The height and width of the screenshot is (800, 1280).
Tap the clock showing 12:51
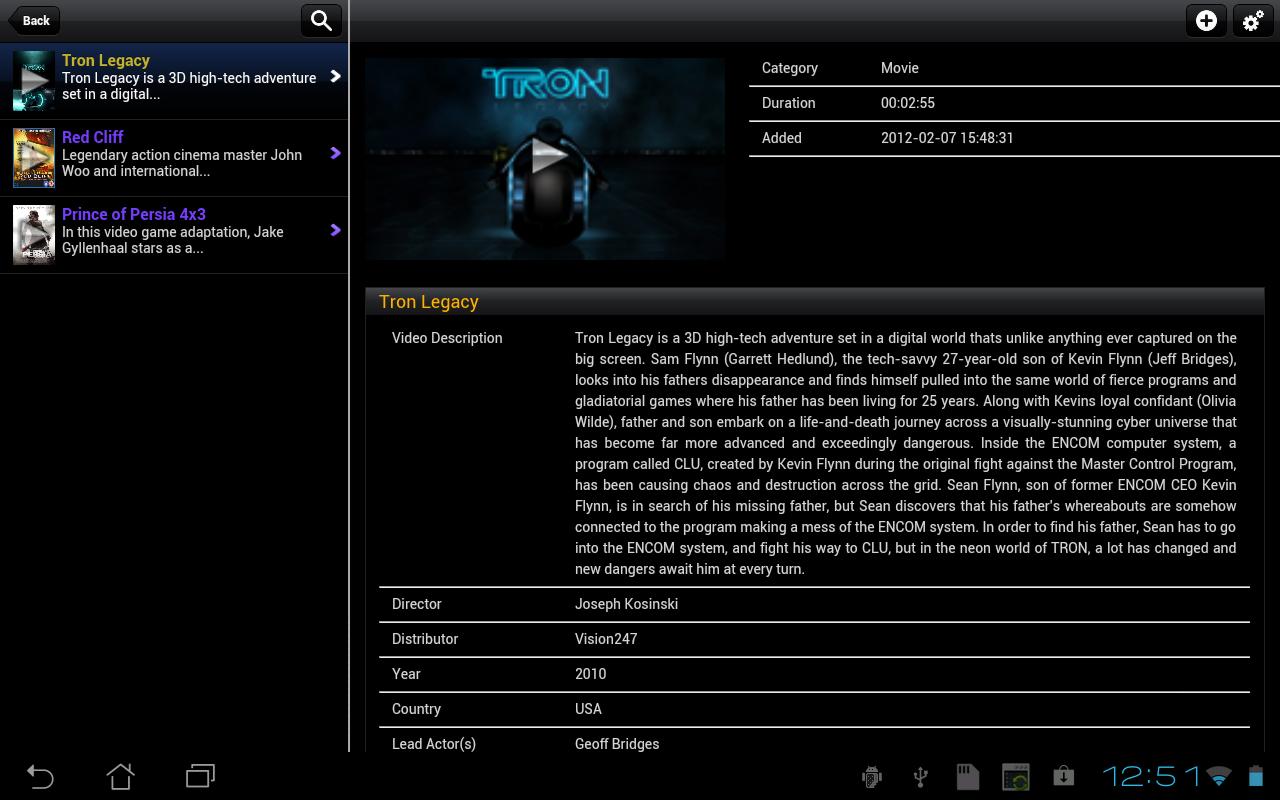point(1152,776)
